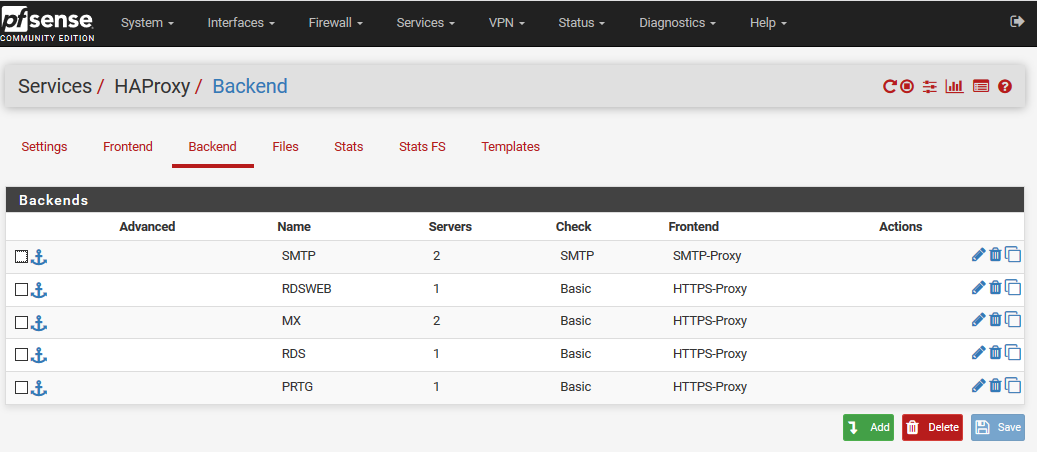
Task: Restart the HAProxy service via restart icon
Action: coord(890,86)
